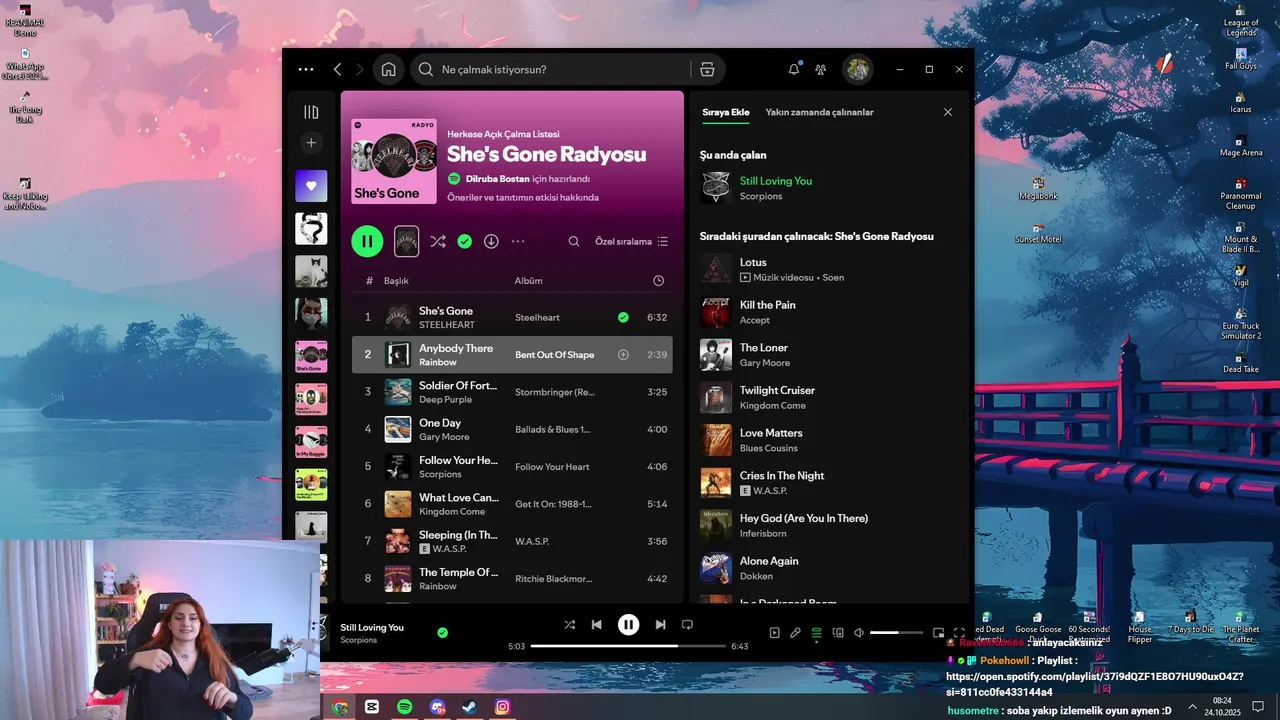Play Cries In The Night from queue
Image resolution: width=1280 pixels, height=720 pixels.
830,483
